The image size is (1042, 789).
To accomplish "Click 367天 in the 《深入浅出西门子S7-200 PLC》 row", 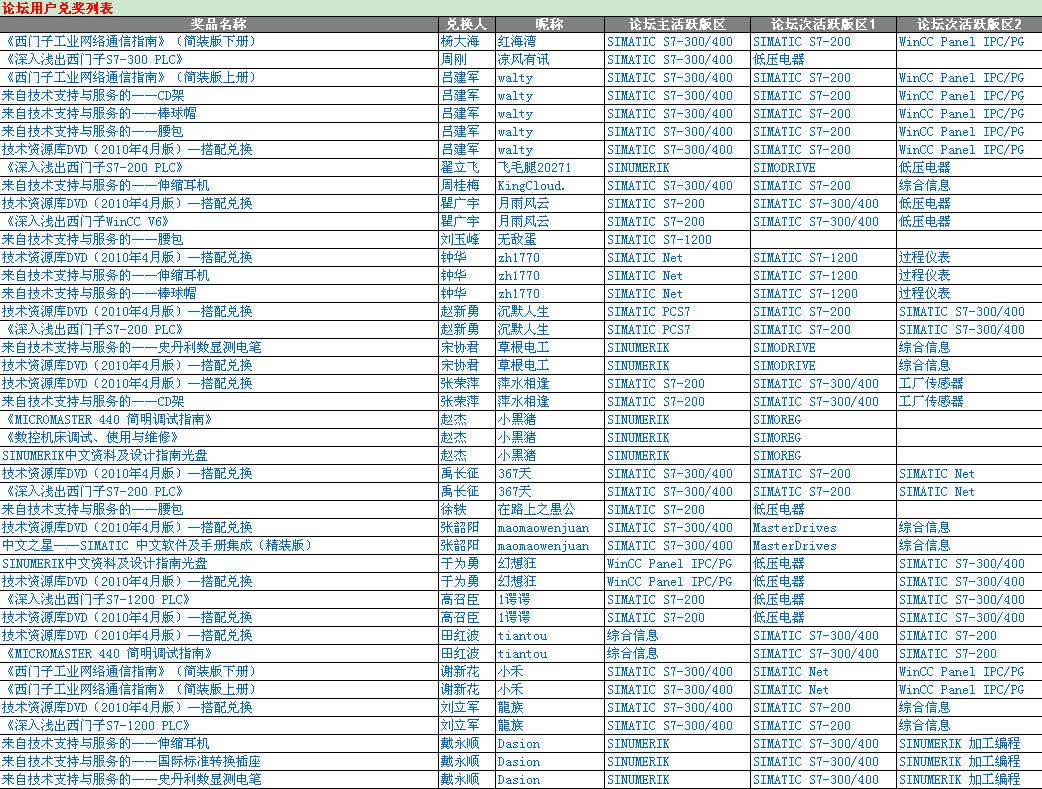I will tap(515, 491).
